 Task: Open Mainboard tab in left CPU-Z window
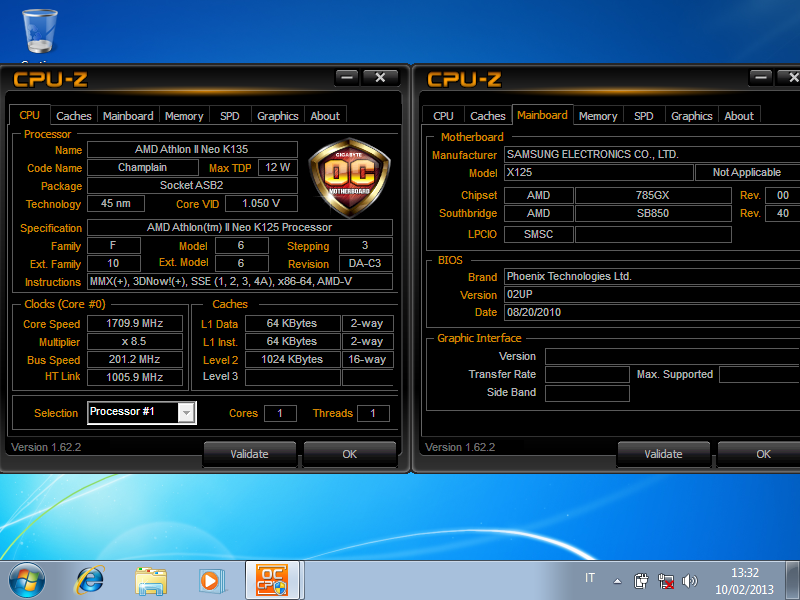pos(128,116)
